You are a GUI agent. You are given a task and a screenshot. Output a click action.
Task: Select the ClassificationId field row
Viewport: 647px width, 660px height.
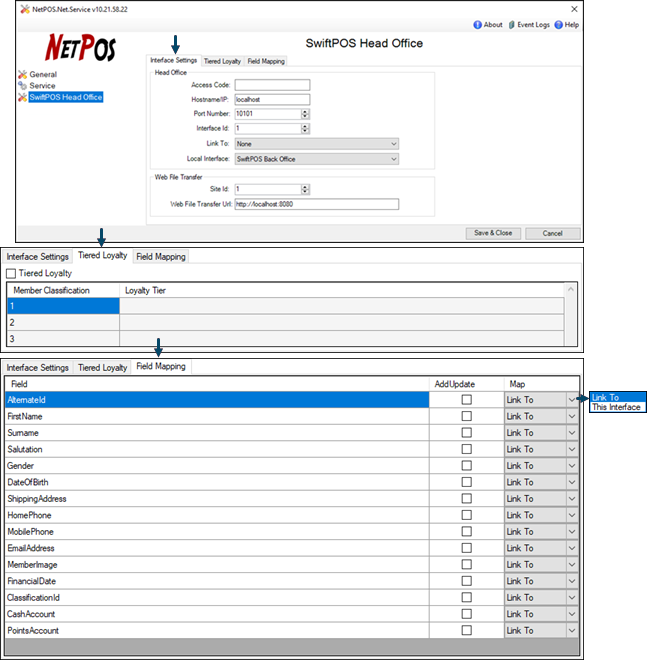pyautogui.click(x=217, y=598)
